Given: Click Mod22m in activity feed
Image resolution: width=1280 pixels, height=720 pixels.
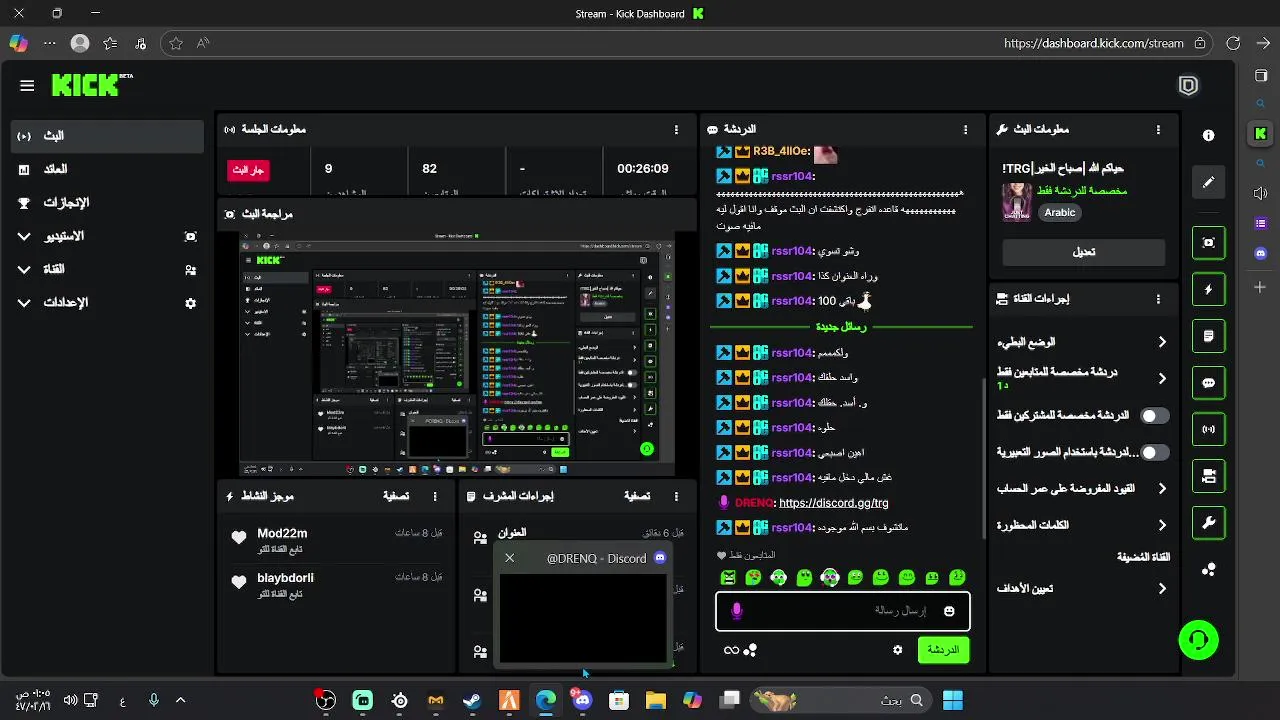Looking at the screenshot, I should click(282, 534).
